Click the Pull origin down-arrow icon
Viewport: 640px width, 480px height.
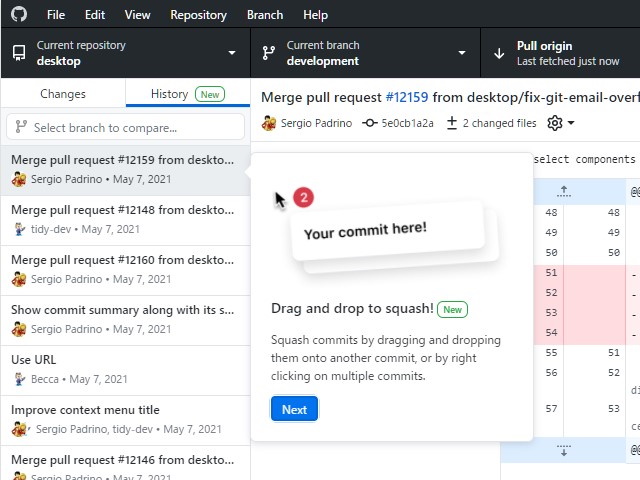pyautogui.click(x=499, y=53)
